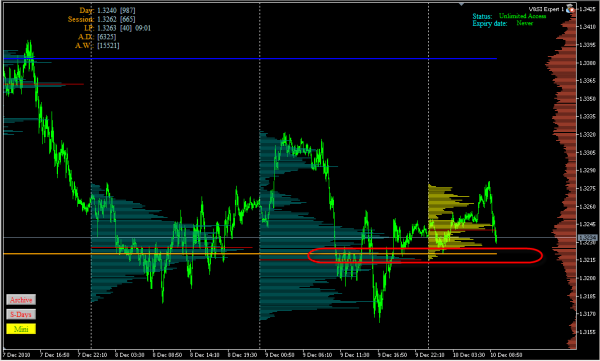Viewport: 600px width, 361px height.
Task: Click the Day value '1.3240'
Action: click(107, 10)
